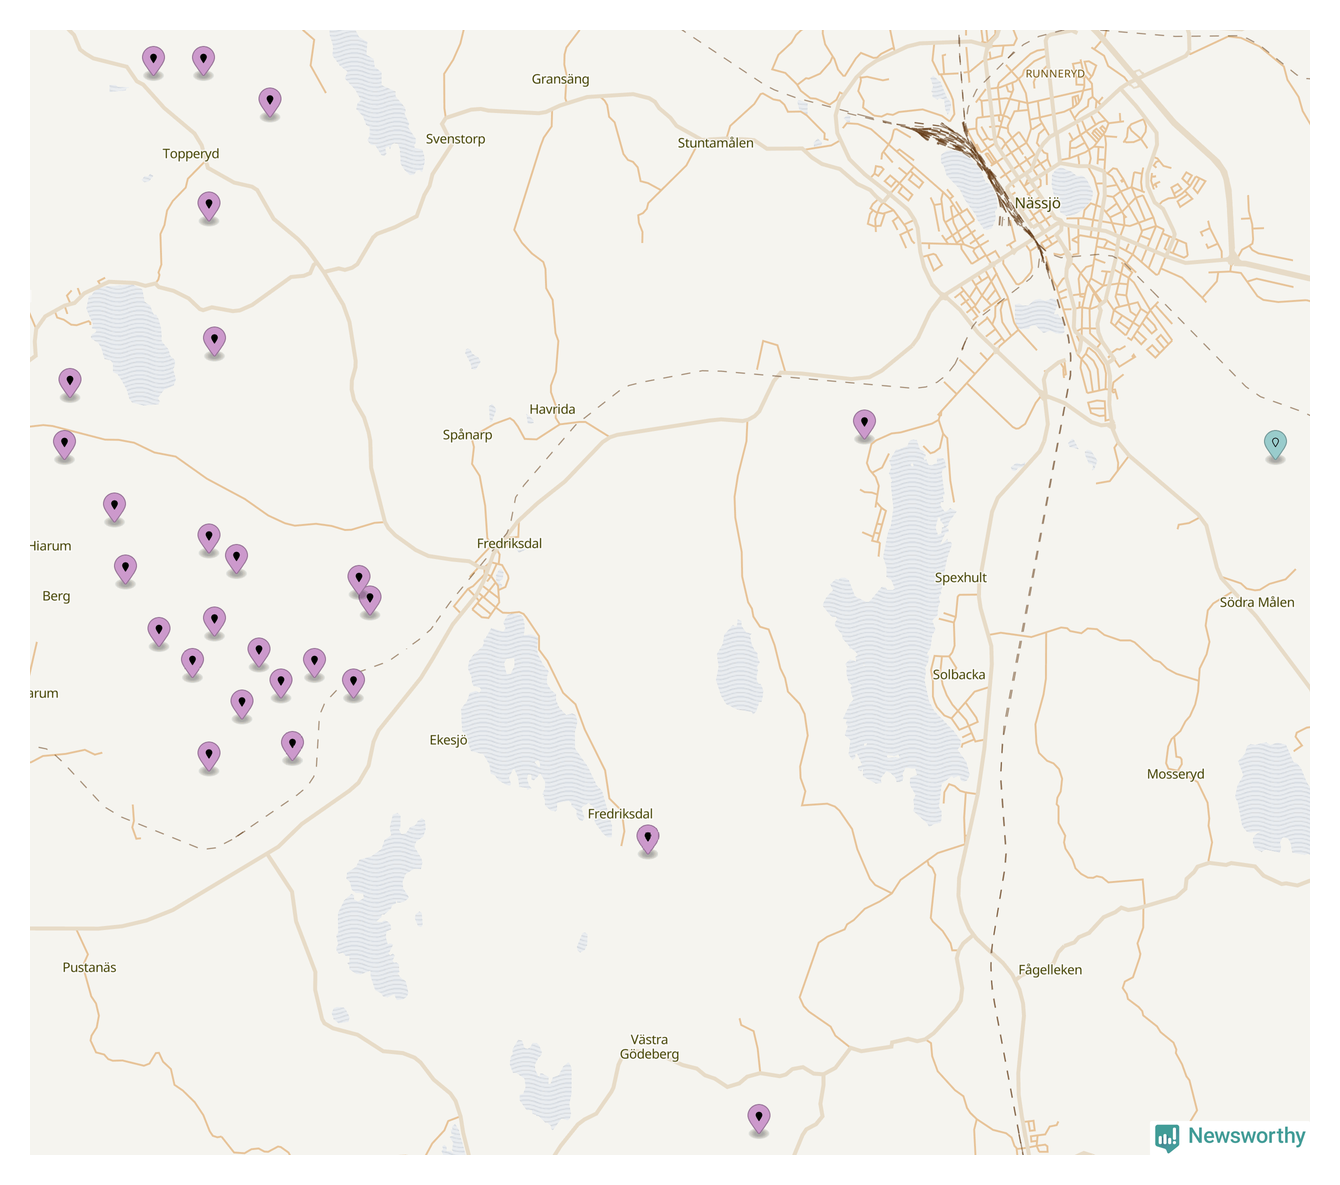This screenshot has width=1340, height=1185.
Task: Select the Fågelleken label
Action: point(1049,970)
